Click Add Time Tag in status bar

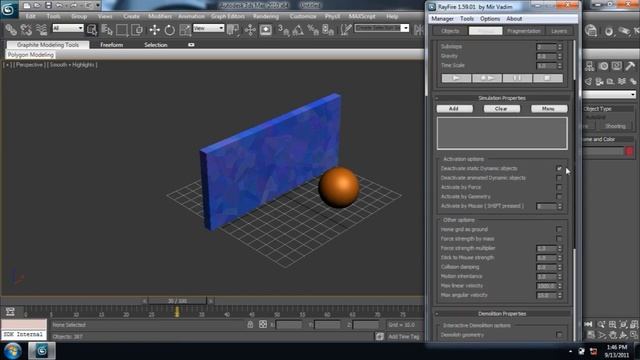403,337
